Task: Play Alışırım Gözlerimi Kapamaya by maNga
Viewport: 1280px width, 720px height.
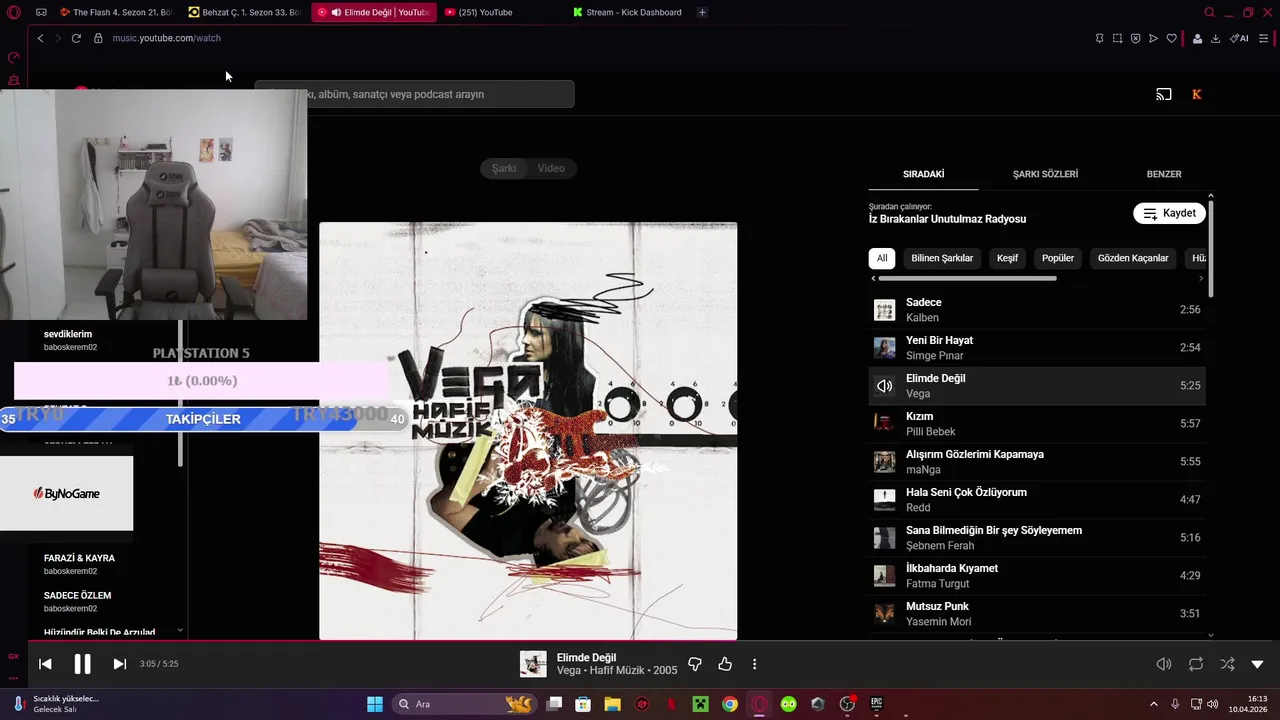Action: pyautogui.click(x=1037, y=462)
